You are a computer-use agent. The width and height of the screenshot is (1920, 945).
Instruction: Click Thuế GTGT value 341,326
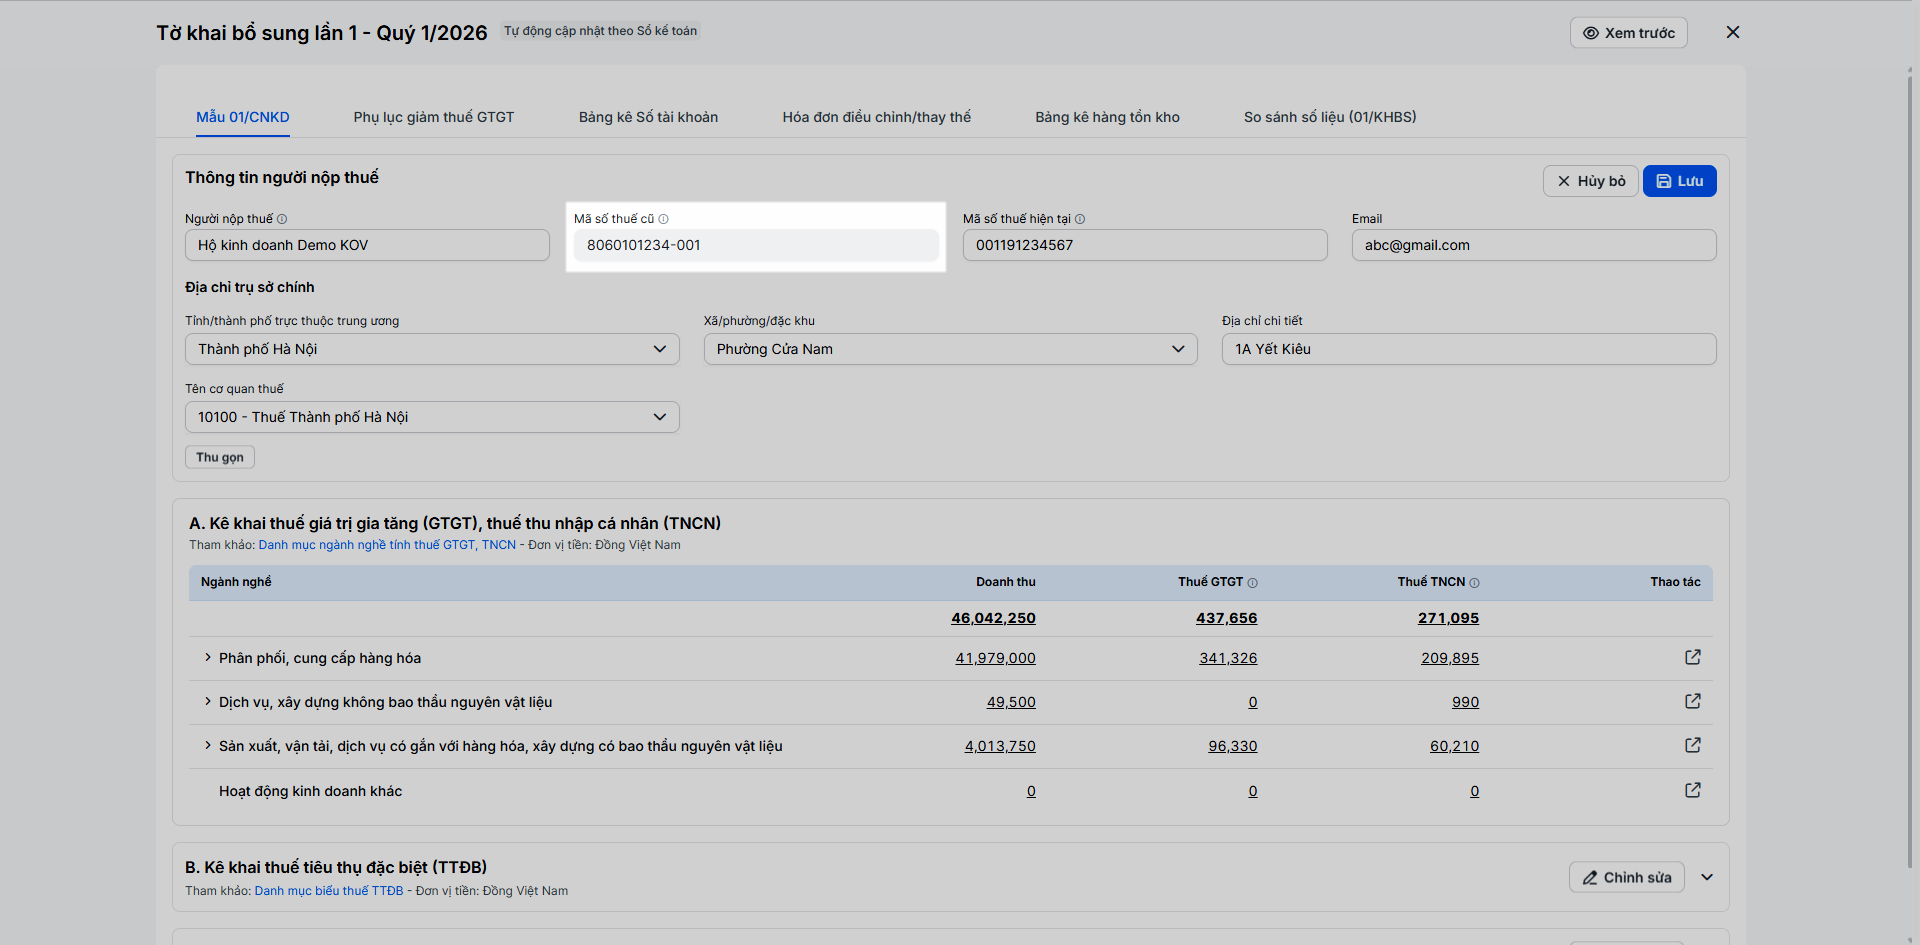click(x=1228, y=658)
